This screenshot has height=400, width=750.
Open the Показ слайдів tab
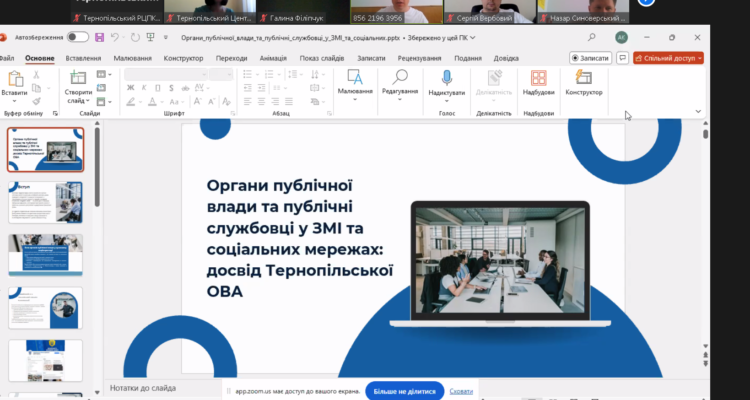pos(322,58)
